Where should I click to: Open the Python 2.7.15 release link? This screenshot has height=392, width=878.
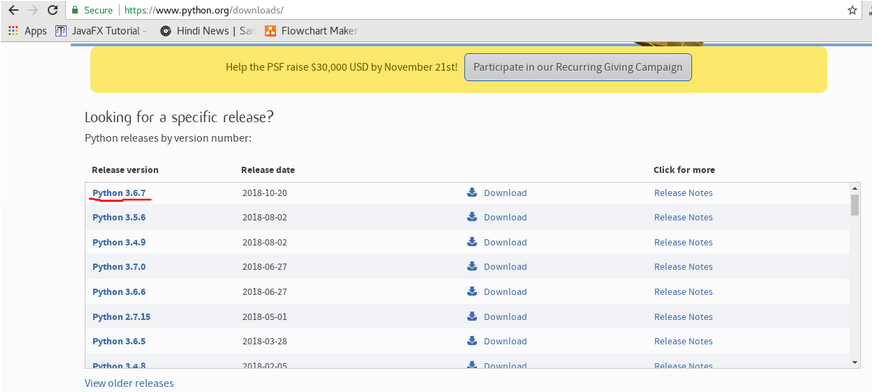(122, 316)
